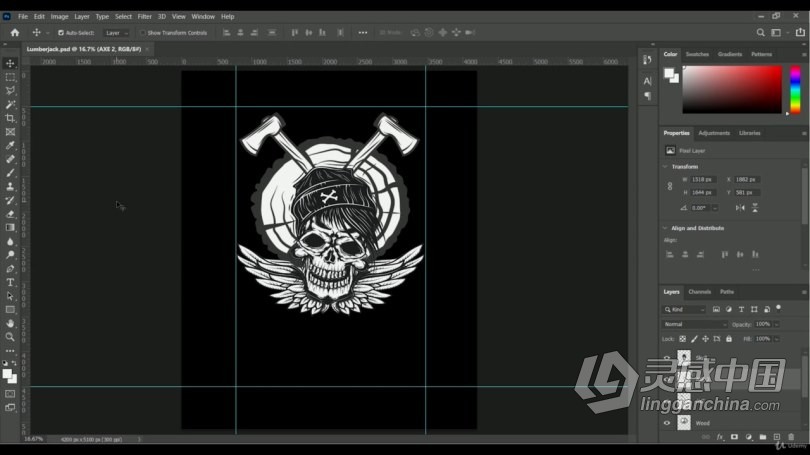Select the Gradient tool
The height and width of the screenshot is (455, 810).
click(10, 227)
